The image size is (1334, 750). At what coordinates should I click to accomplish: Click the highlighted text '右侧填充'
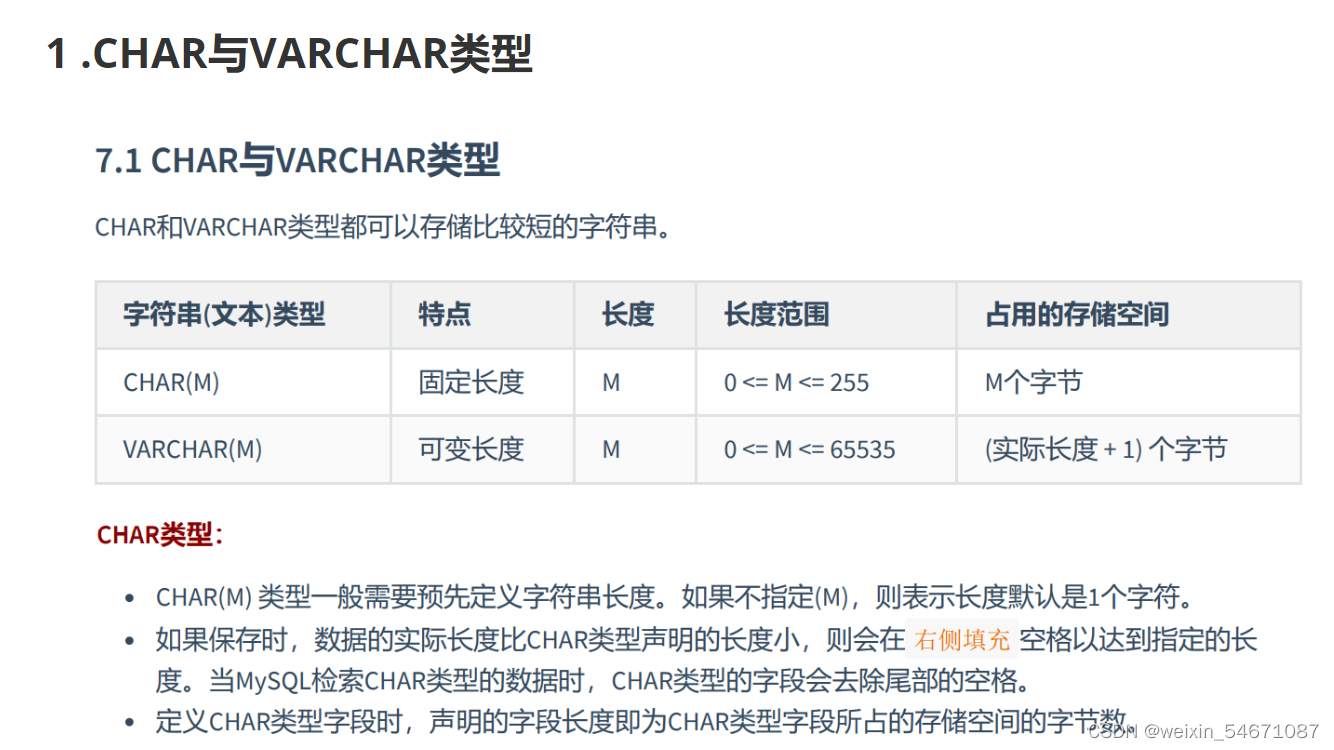click(962, 640)
